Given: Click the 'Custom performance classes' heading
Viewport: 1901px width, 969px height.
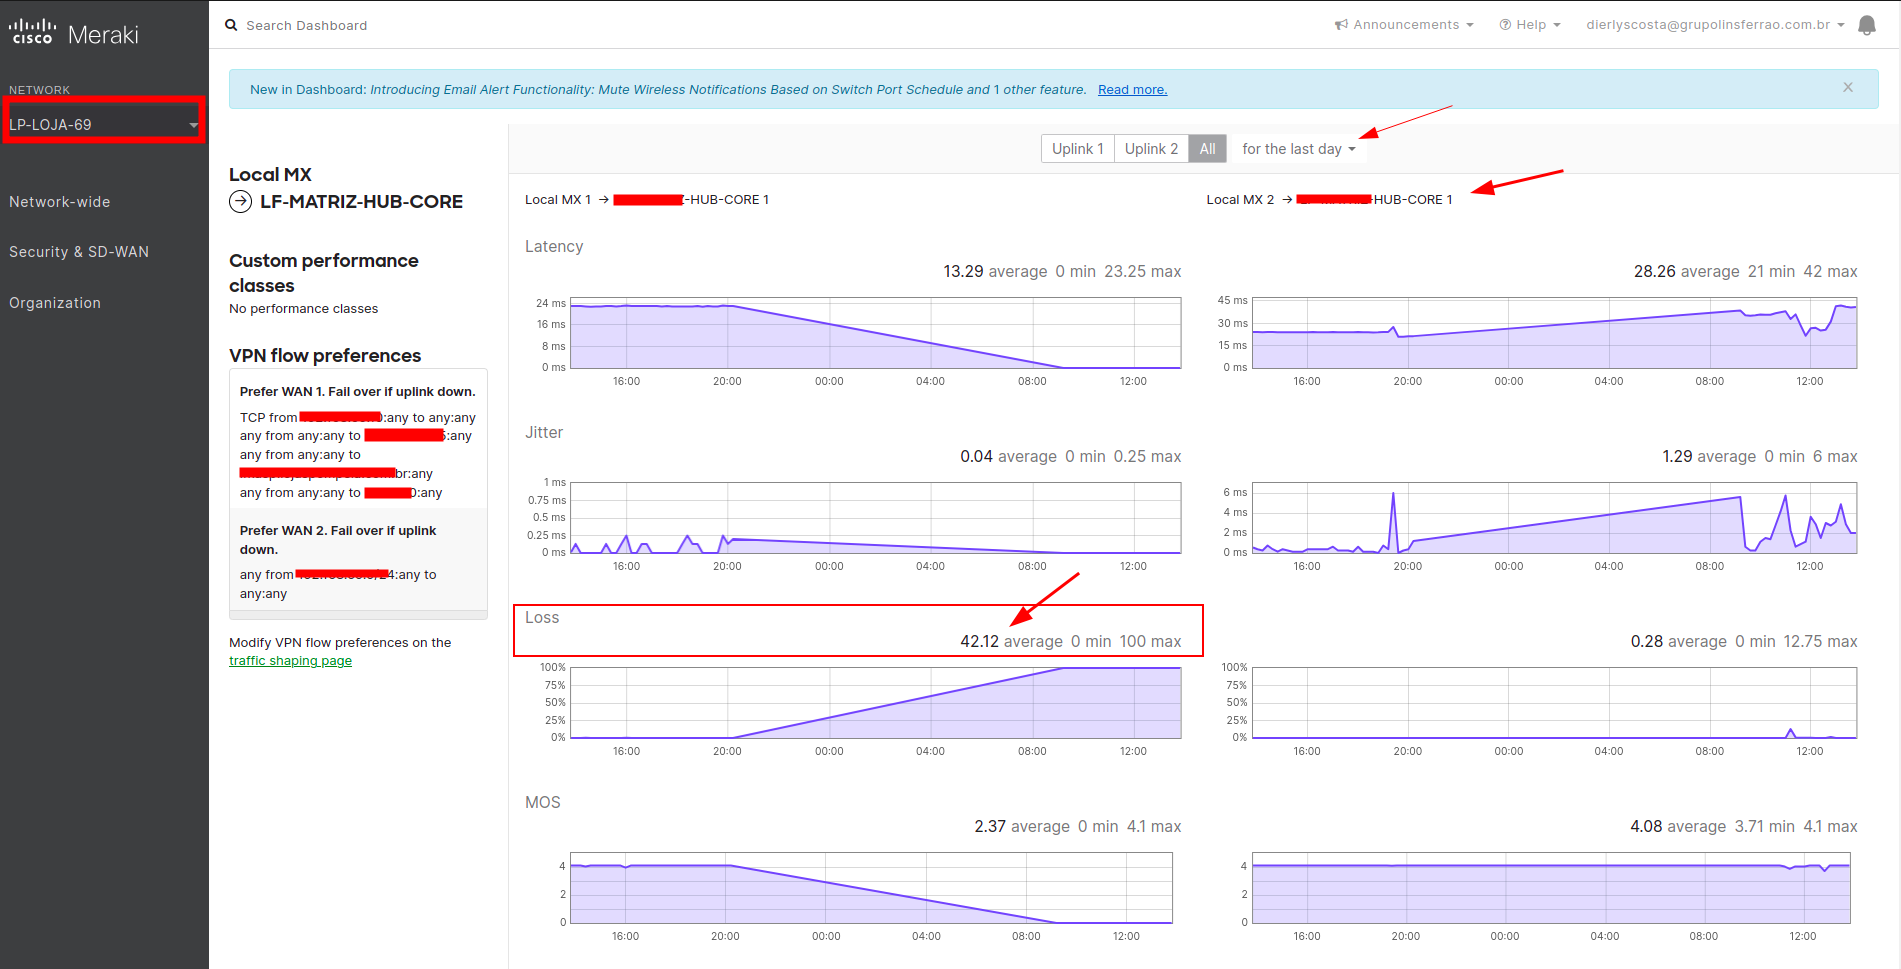Looking at the screenshot, I should (324, 273).
